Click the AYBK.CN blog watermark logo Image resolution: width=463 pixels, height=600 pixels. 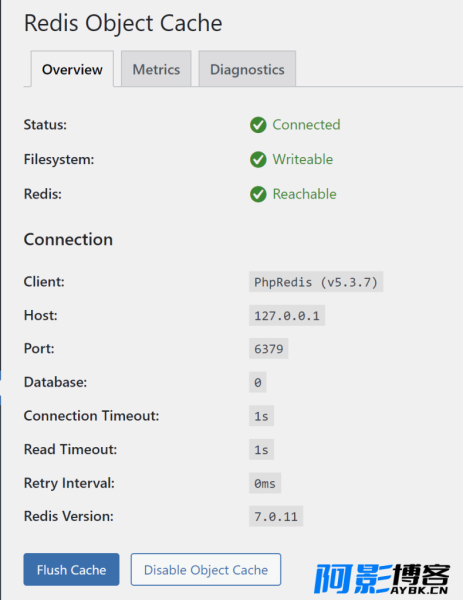[382, 578]
